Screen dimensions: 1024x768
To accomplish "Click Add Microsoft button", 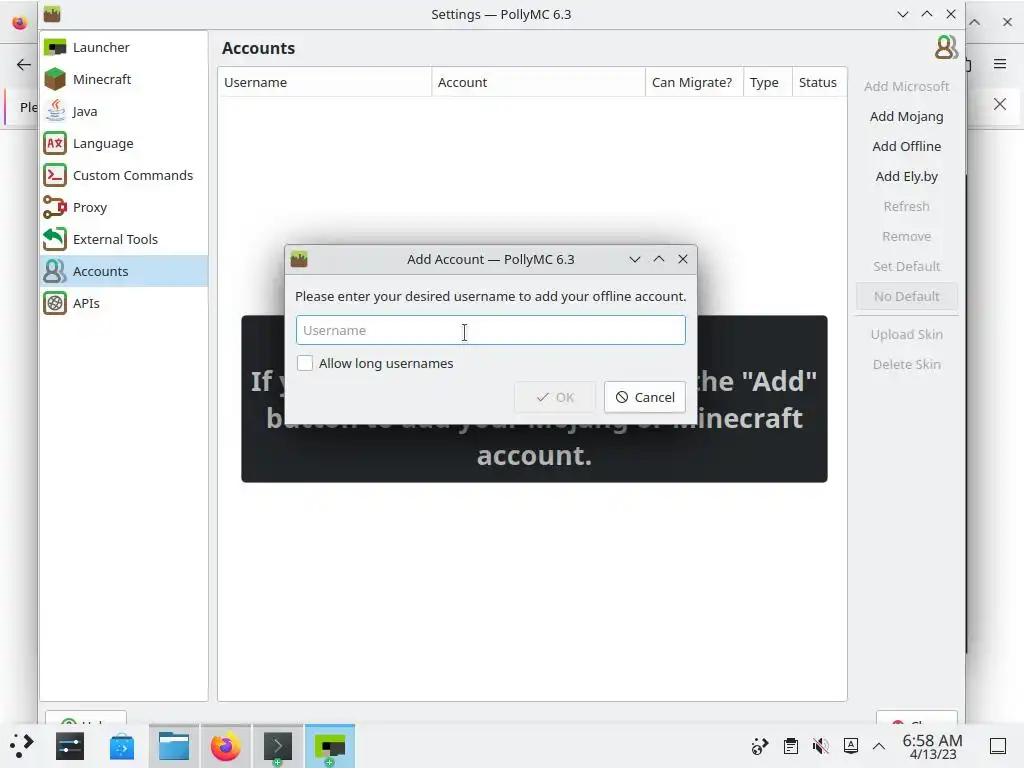I will pos(906,86).
